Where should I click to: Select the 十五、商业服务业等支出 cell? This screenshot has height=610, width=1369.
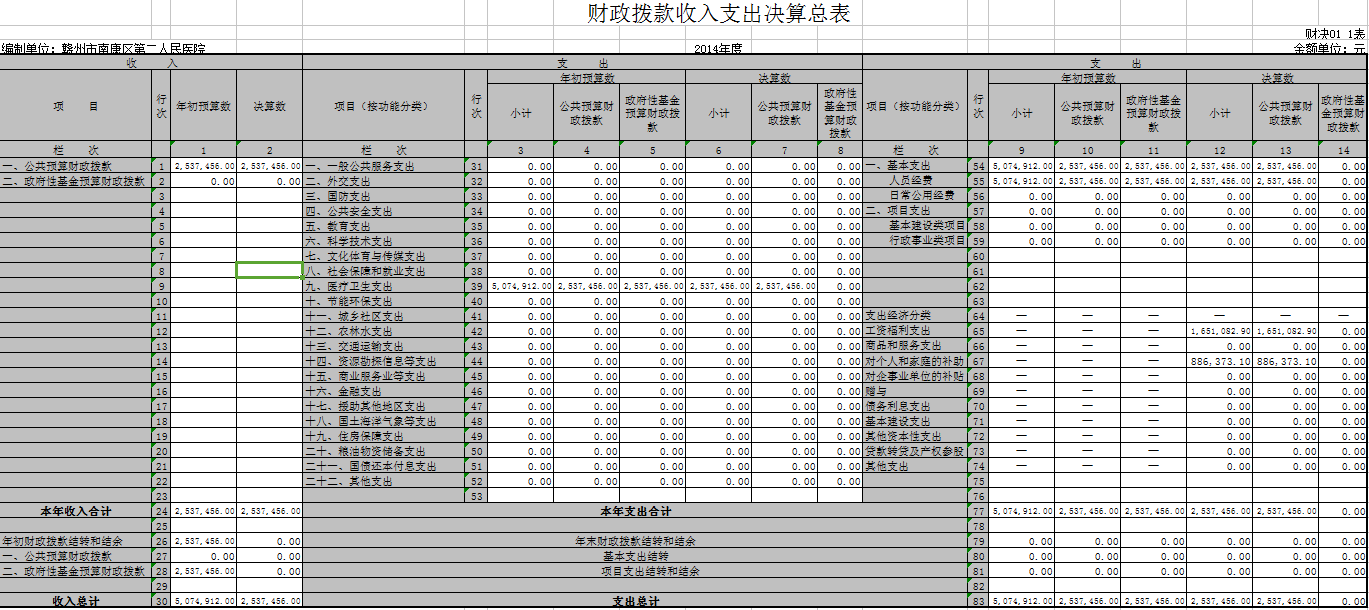(384, 377)
